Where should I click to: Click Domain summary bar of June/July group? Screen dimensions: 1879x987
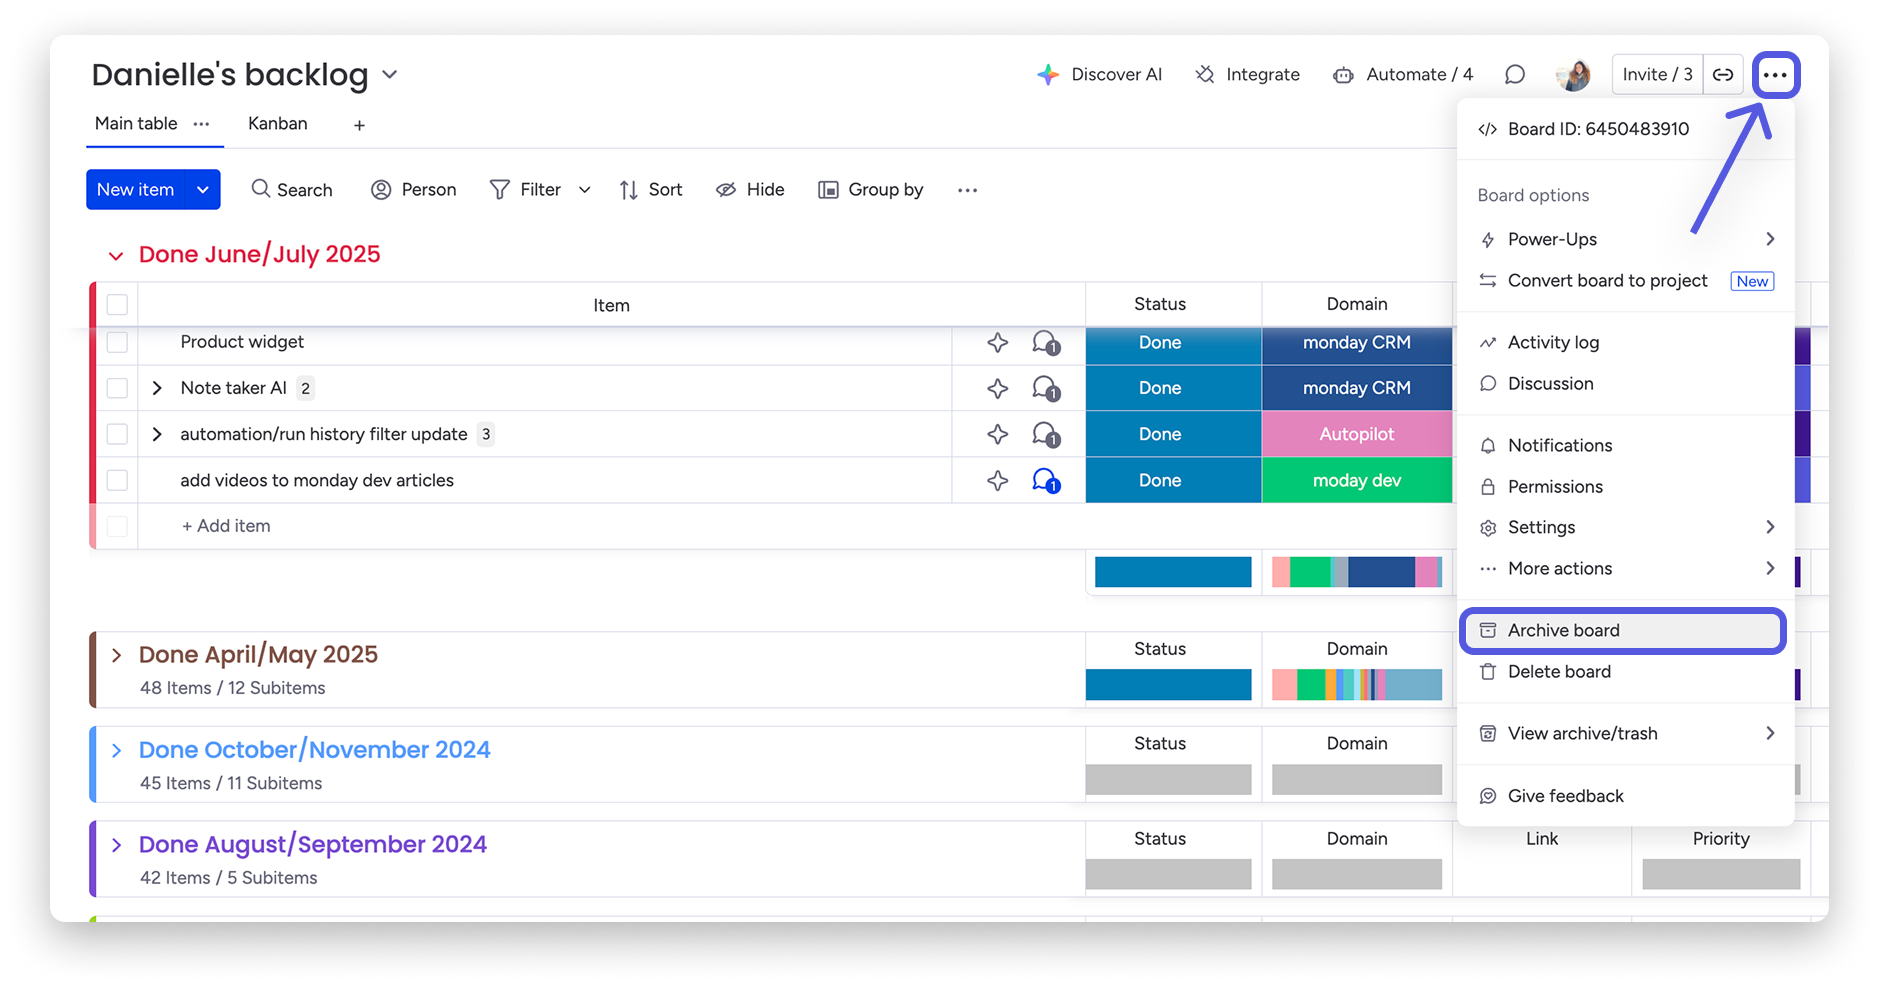click(x=1357, y=572)
